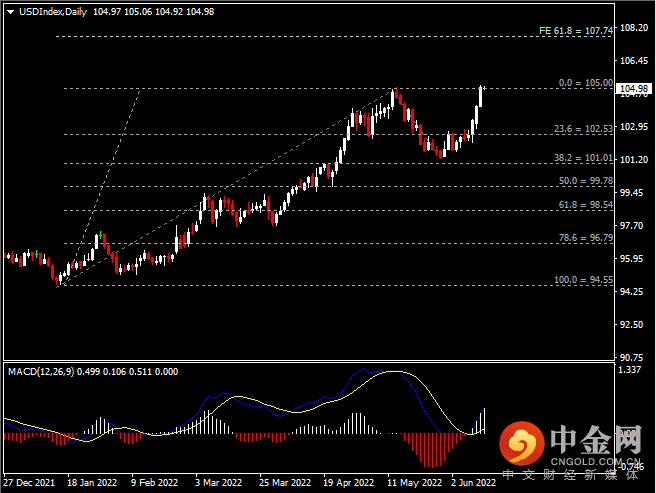Select the 0.0 = 105.00 Fibonacci label
This screenshot has width=656, height=493.
586,83
